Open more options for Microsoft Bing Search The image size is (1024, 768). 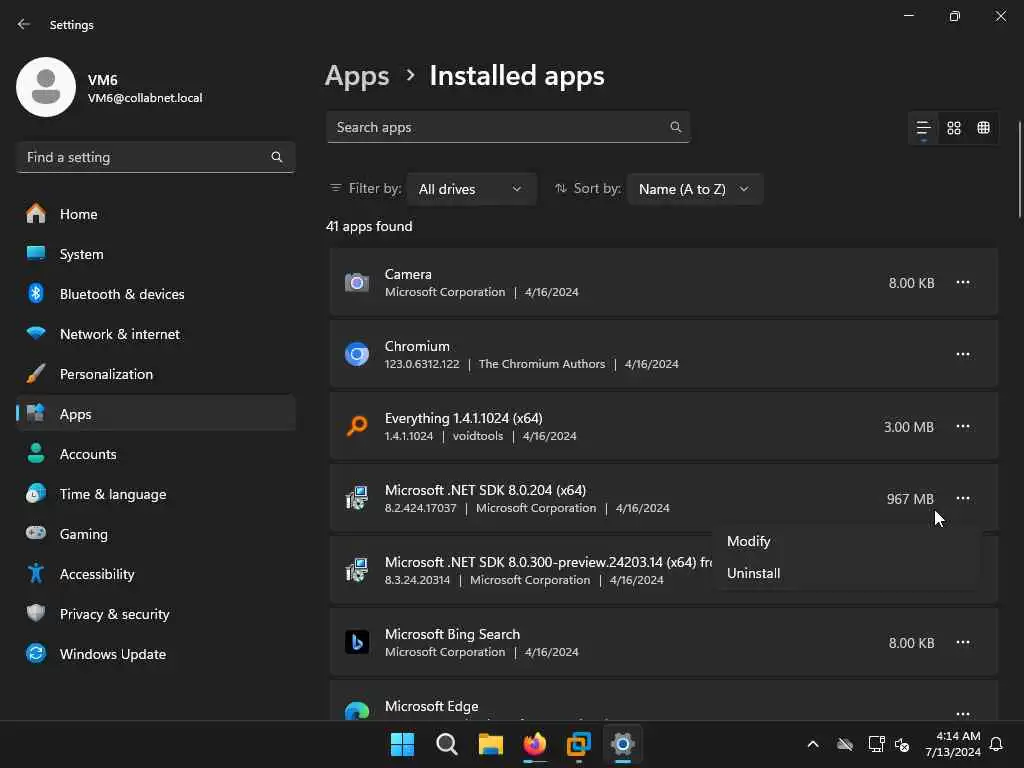(963, 643)
